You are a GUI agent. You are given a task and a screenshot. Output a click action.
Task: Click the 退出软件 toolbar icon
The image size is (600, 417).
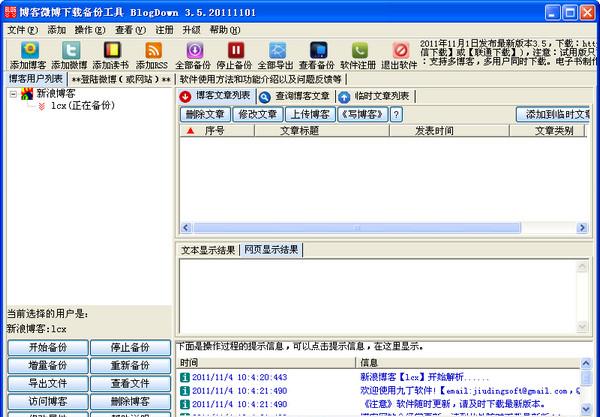point(401,50)
